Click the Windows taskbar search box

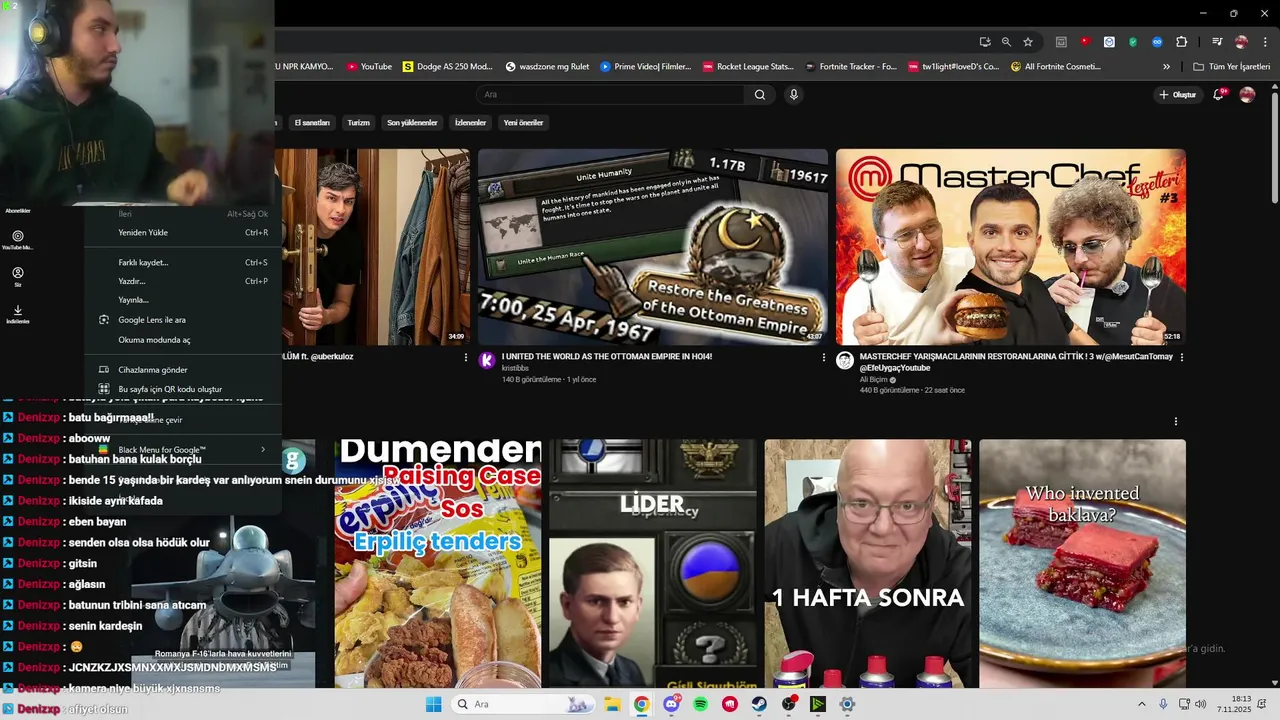point(522,704)
